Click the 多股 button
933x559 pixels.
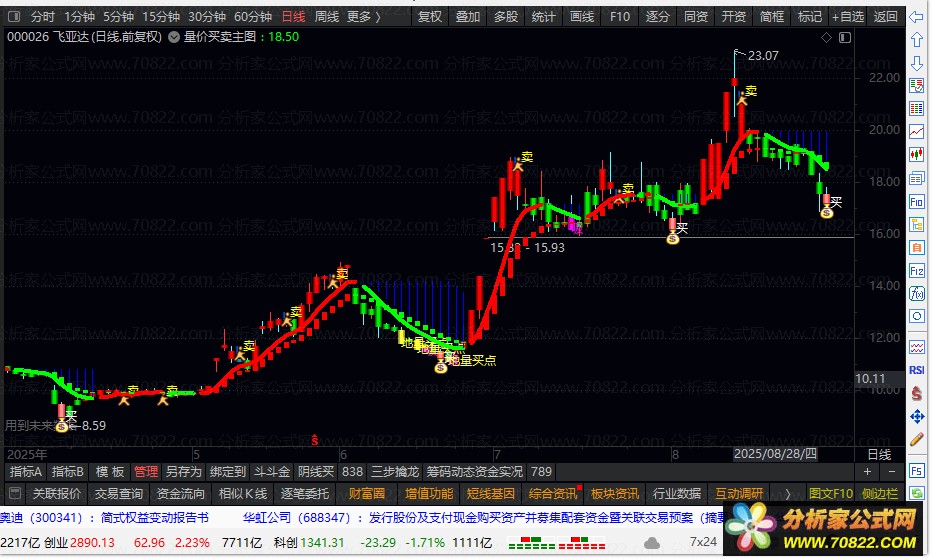506,17
